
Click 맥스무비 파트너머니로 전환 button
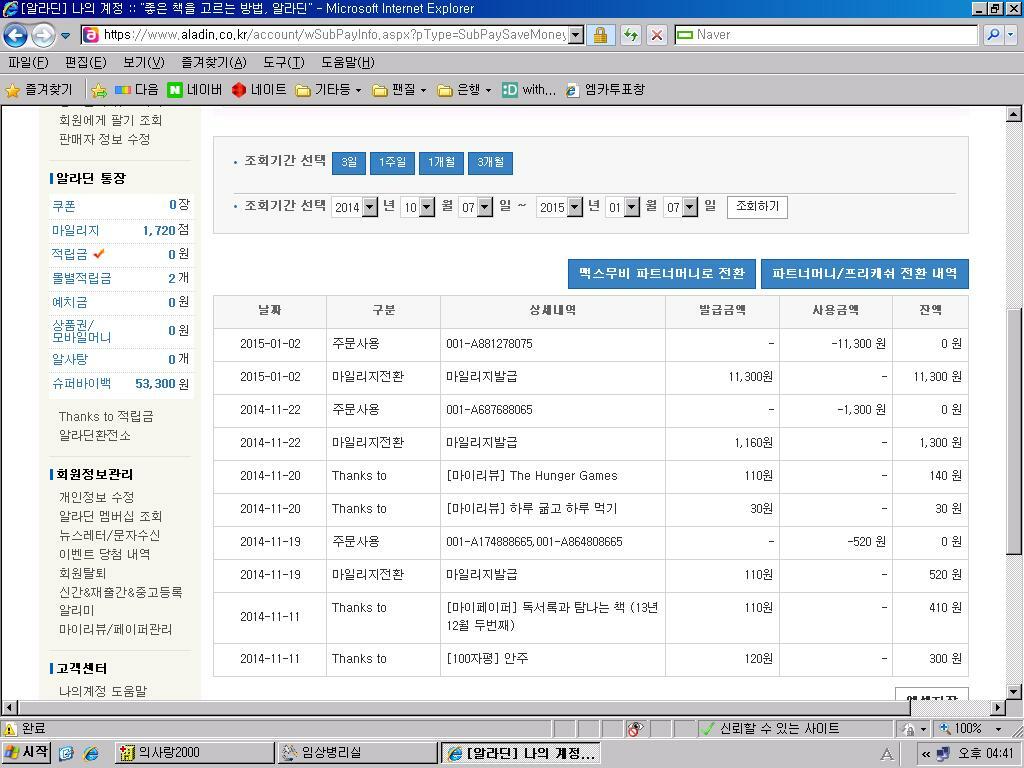(x=662, y=274)
